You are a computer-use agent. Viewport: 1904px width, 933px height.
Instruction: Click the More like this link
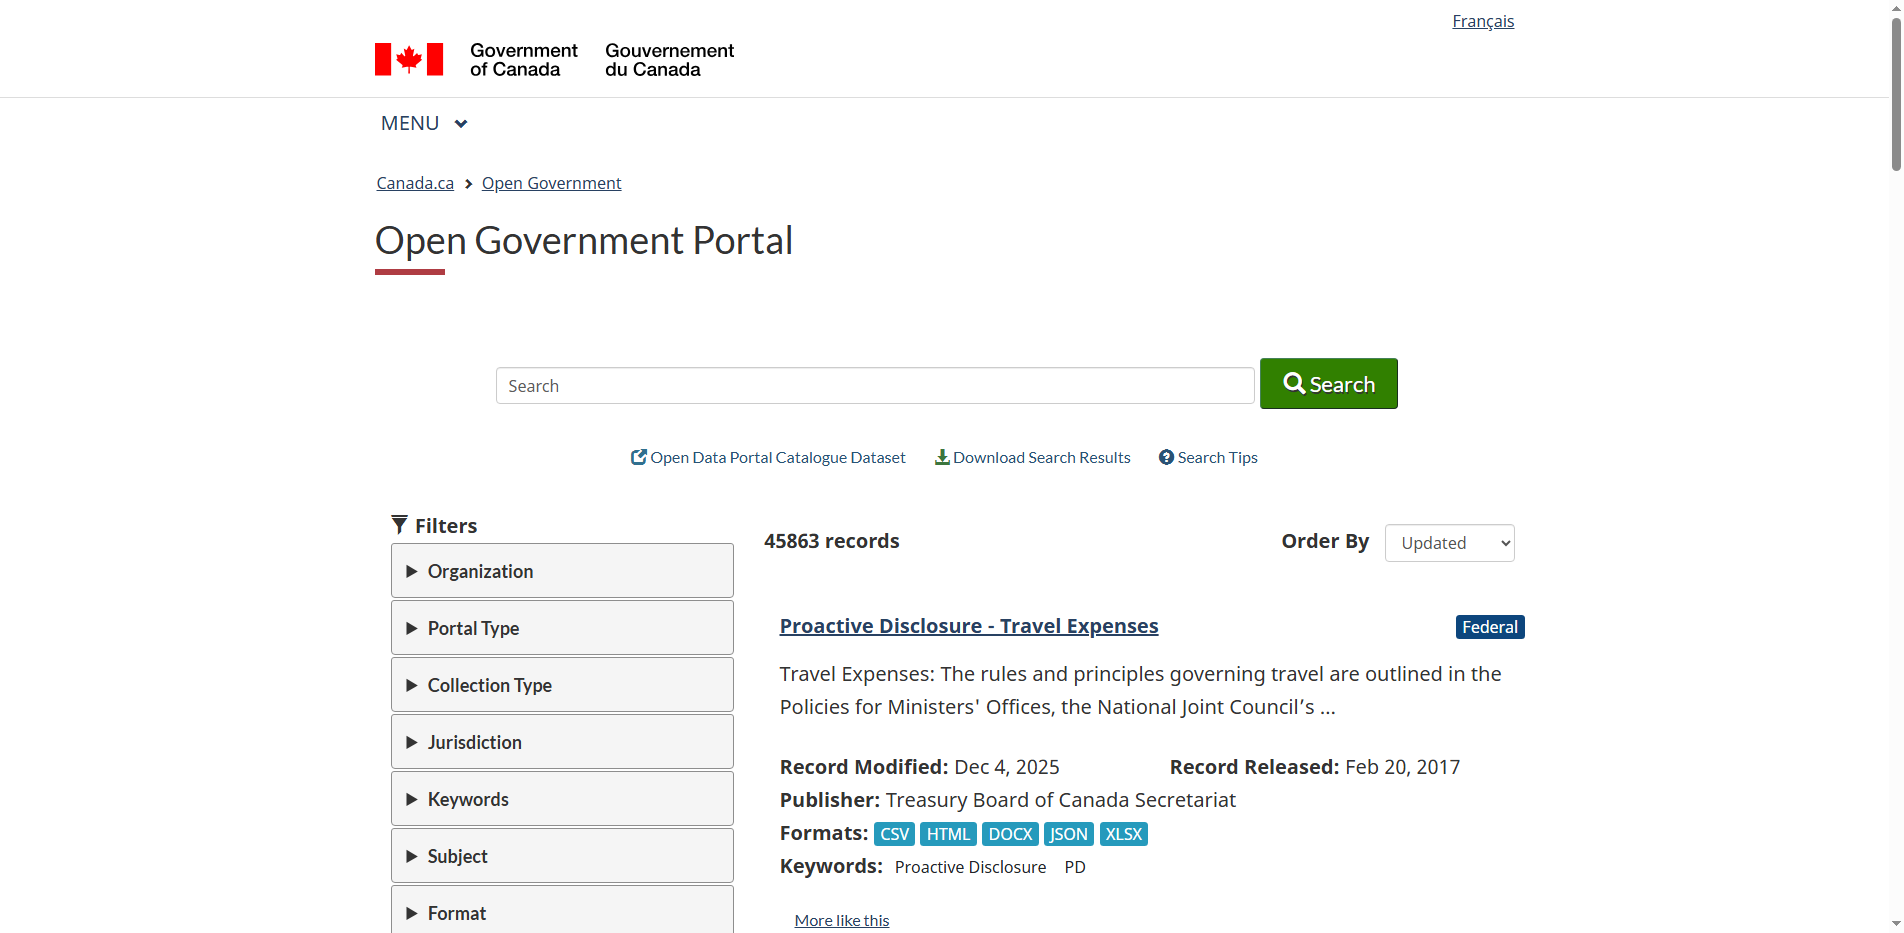coord(841,919)
